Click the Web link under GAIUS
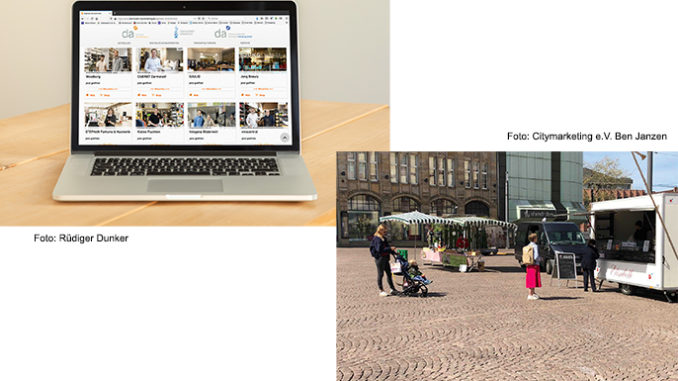The height and width of the screenshot is (381, 678). pyautogui.click(x=194, y=95)
